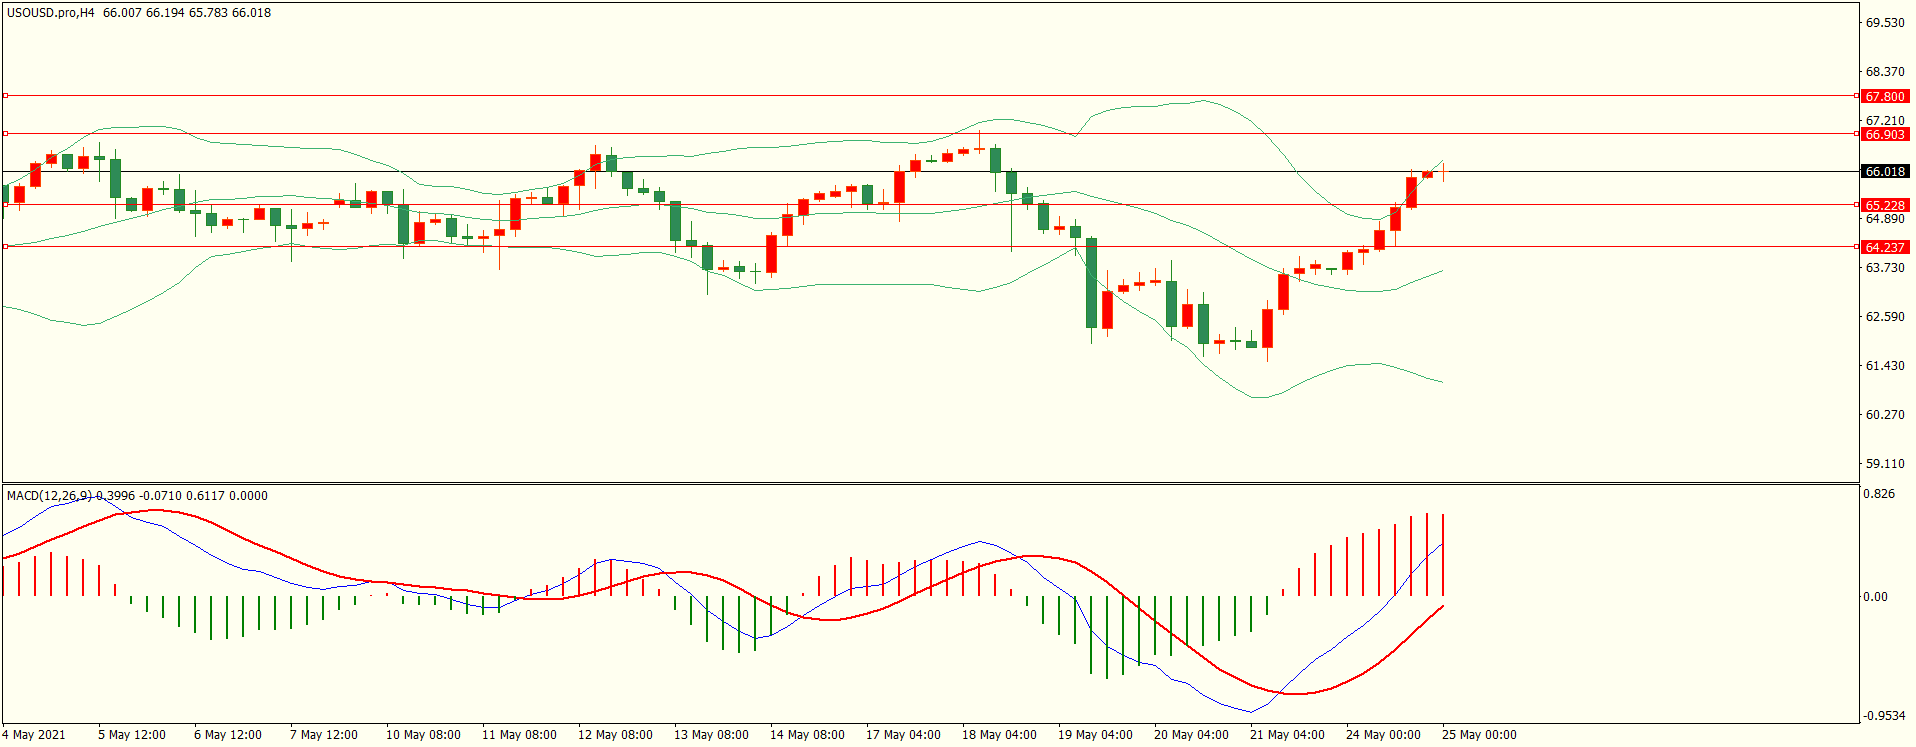Image resolution: width=1916 pixels, height=747 pixels.
Task: Click the 20 May 04:00 time label
Action: (1191, 735)
